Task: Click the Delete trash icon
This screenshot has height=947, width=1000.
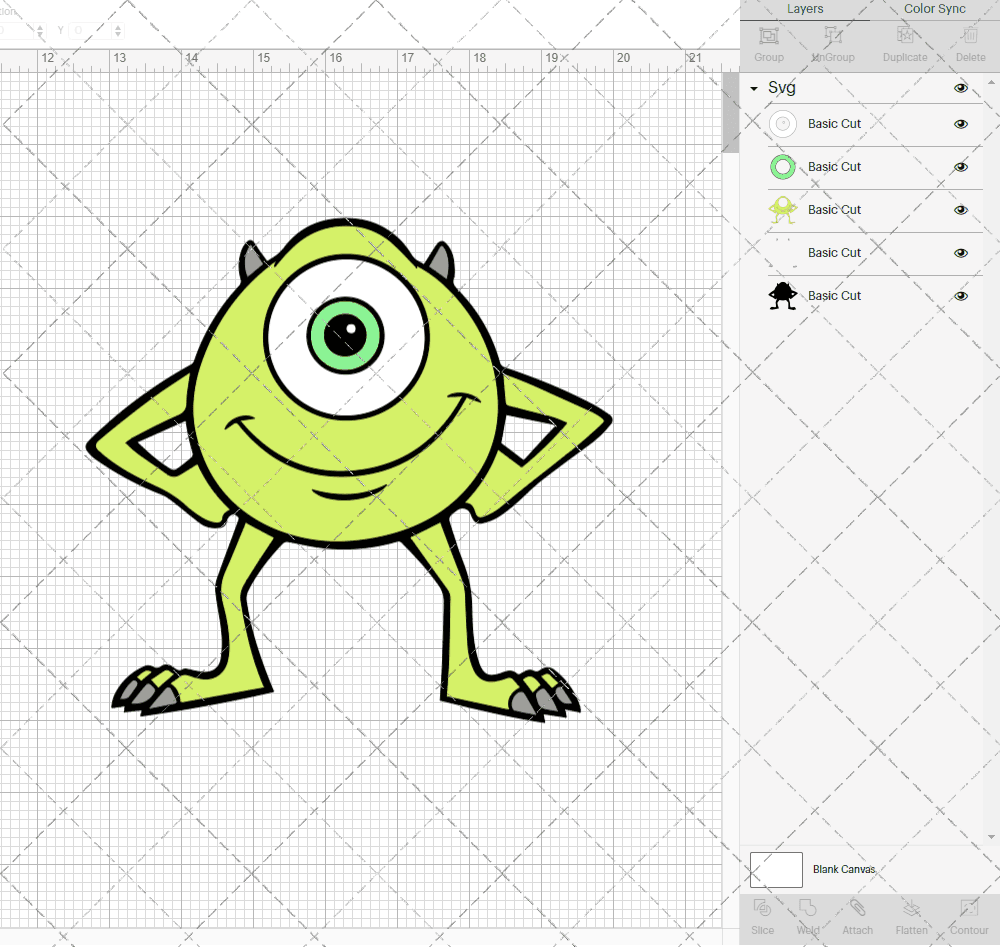Action: click(x=970, y=35)
